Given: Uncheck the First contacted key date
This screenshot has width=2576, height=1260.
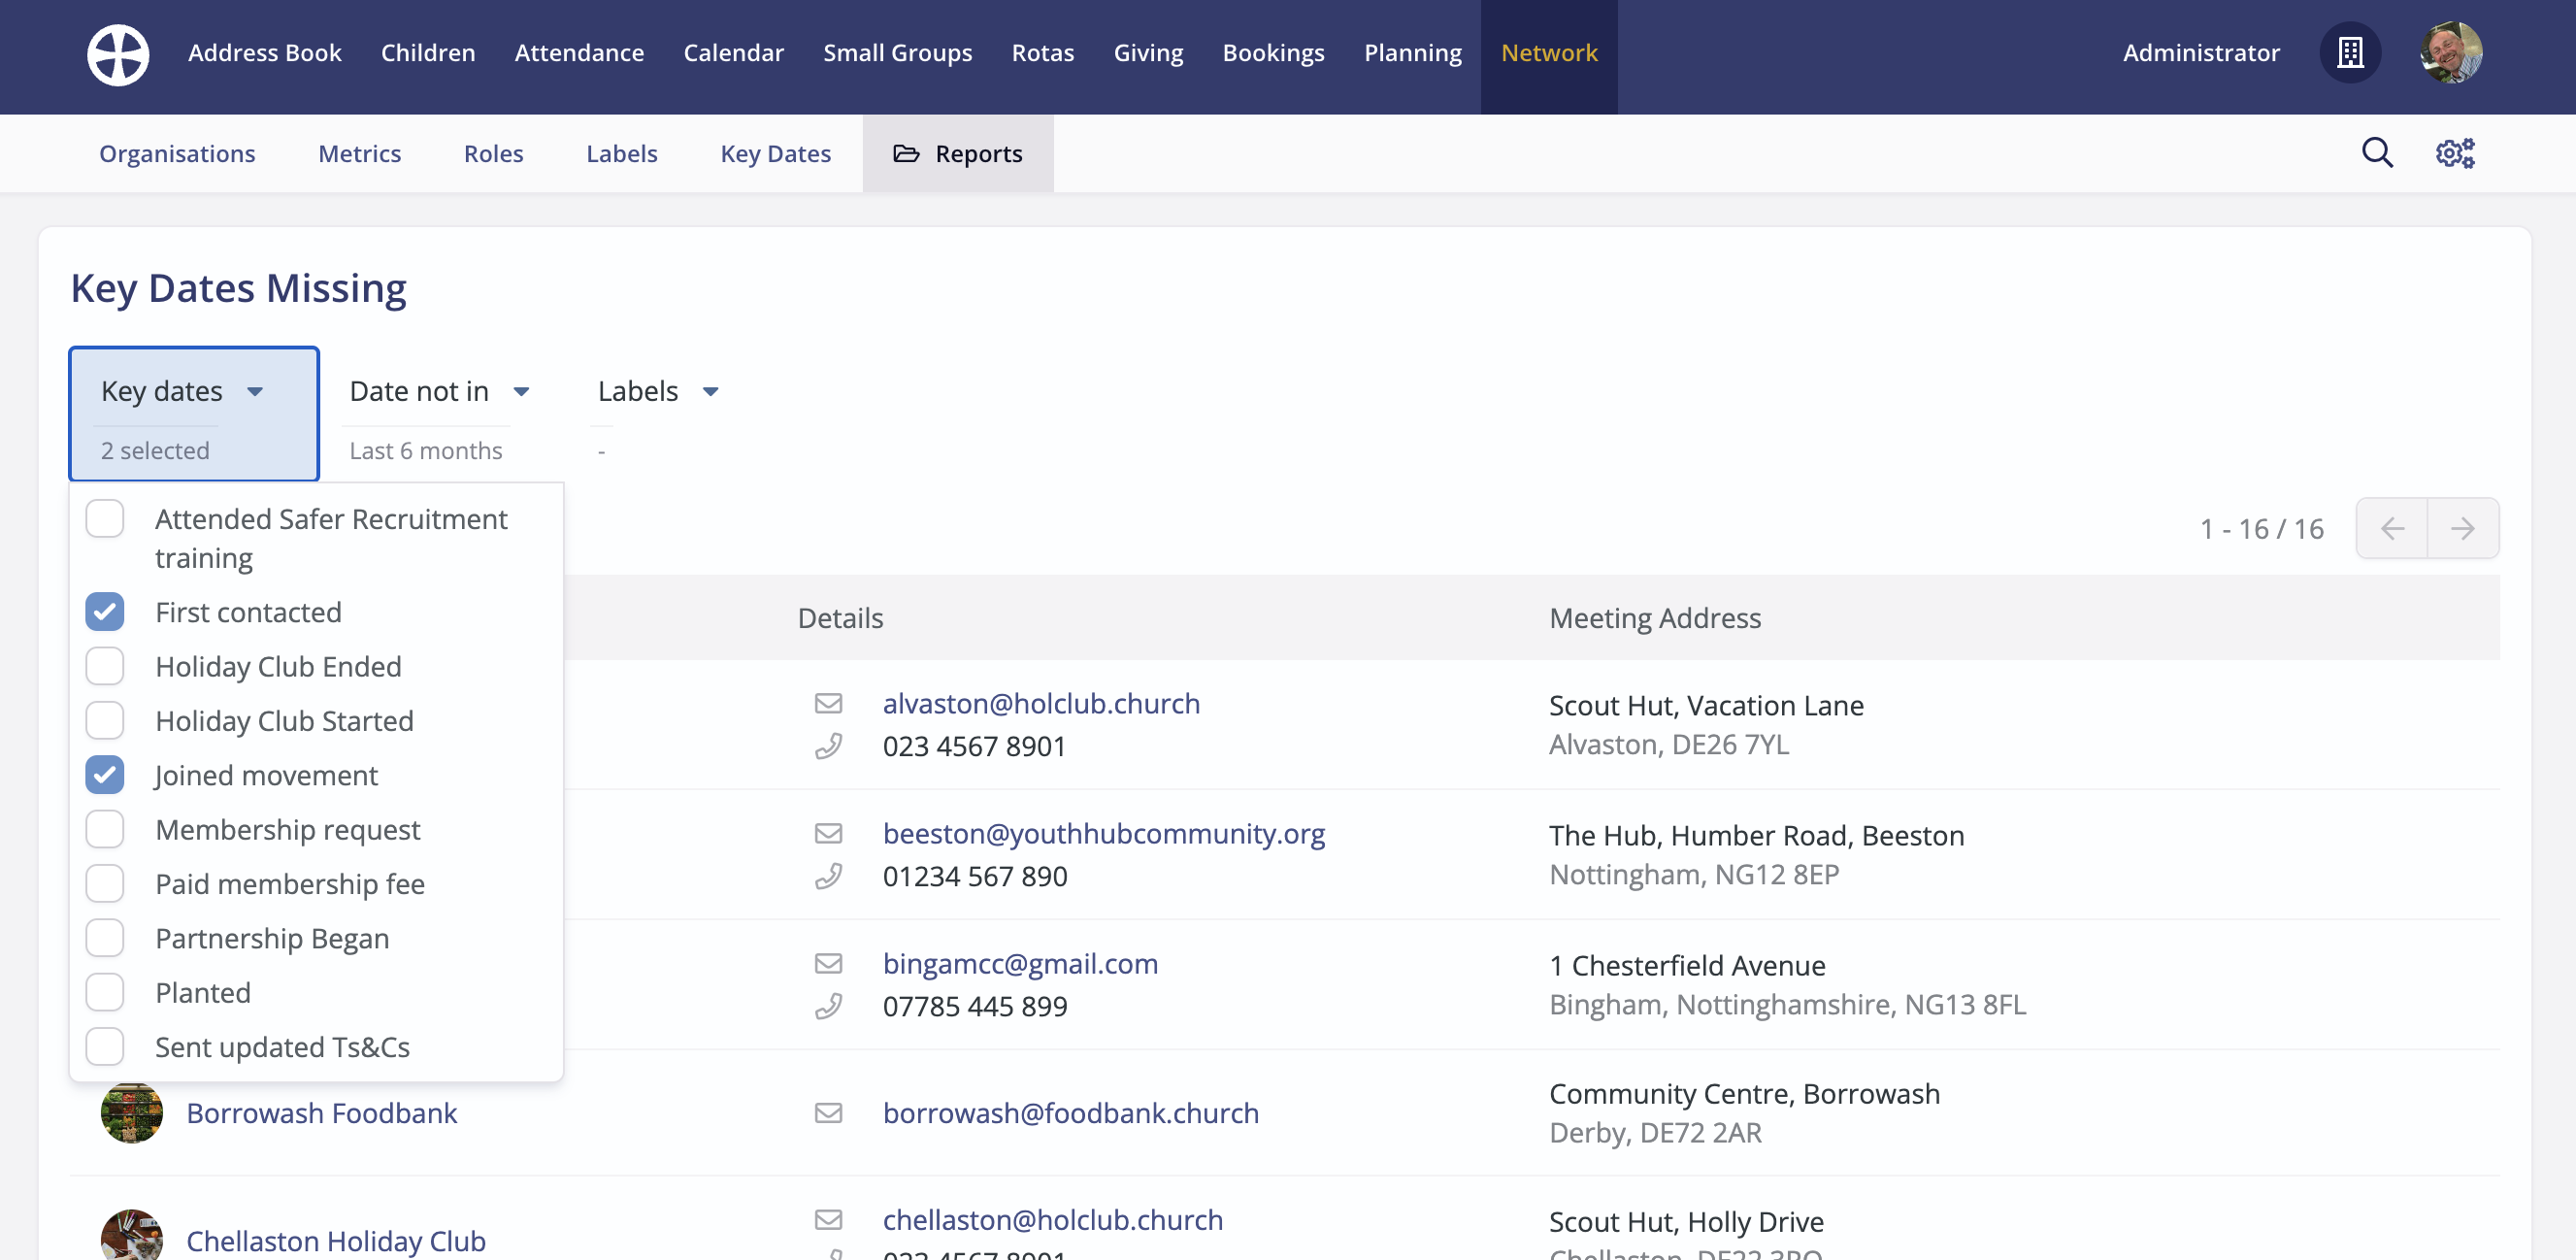Looking at the screenshot, I should coord(104,611).
